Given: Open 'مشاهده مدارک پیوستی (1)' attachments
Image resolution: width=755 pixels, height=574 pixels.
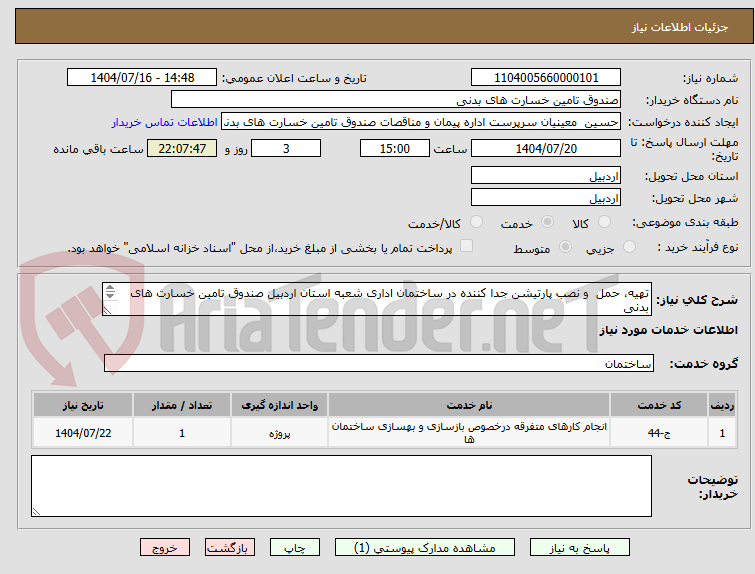Looking at the screenshot, I should point(425,548).
